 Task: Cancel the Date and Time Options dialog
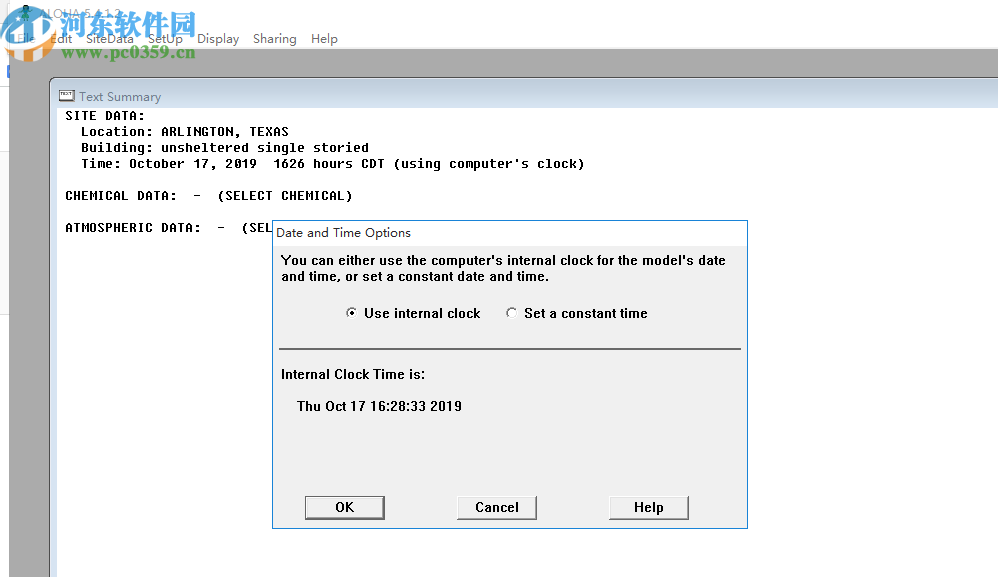(496, 508)
